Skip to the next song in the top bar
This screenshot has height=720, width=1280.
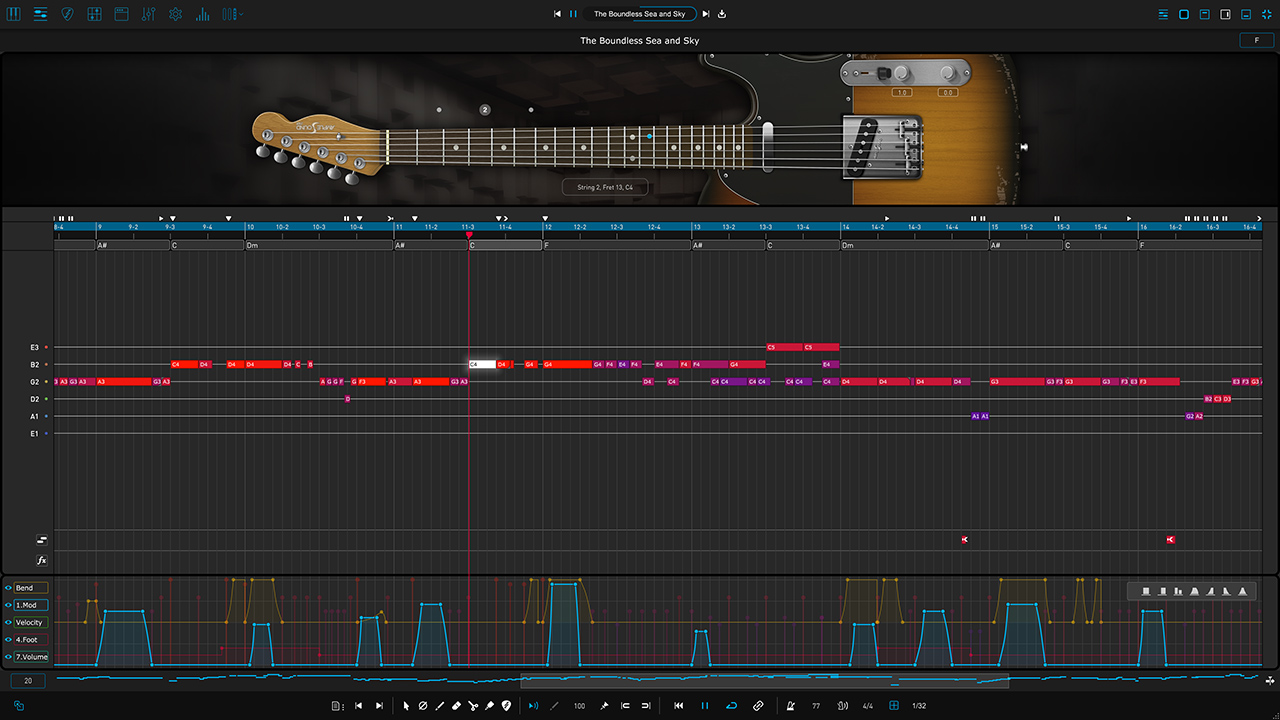[x=706, y=14]
